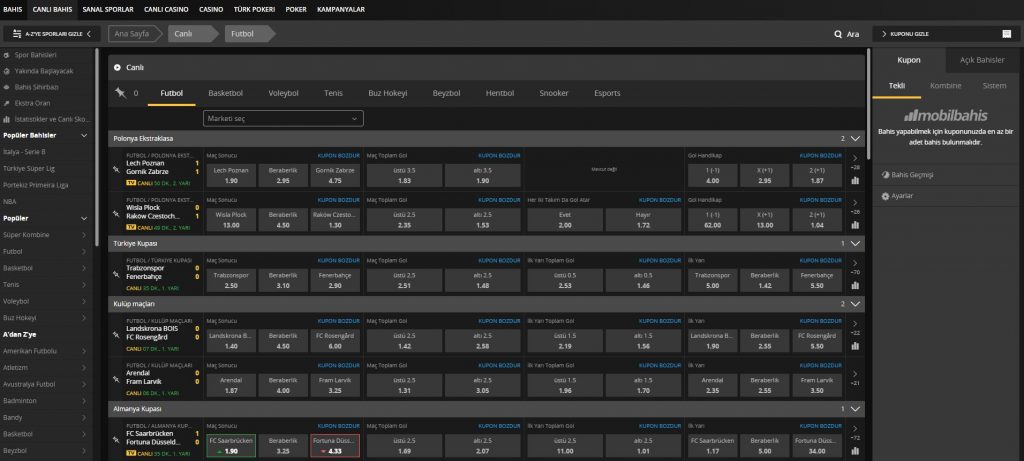Open statistics chart for Landskrona BOIS match

tap(855, 346)
